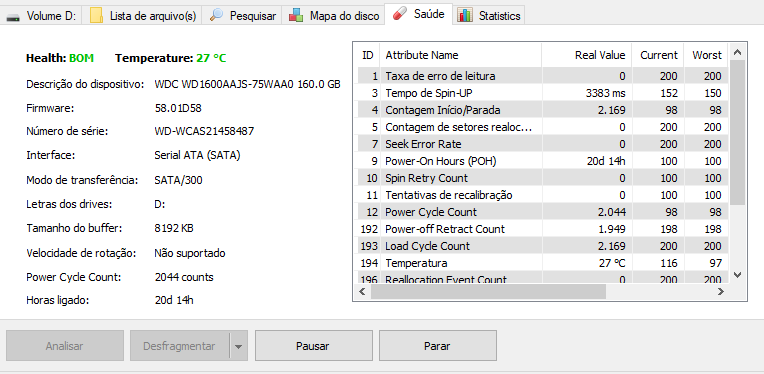Select the Contagem Início/Parada row
This screenshot has height=374, width=764.
(543, 110)
